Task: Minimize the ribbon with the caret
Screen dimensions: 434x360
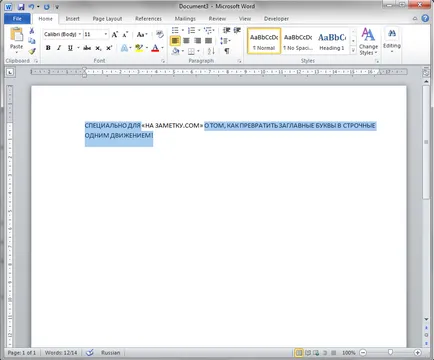Action: 415,19
